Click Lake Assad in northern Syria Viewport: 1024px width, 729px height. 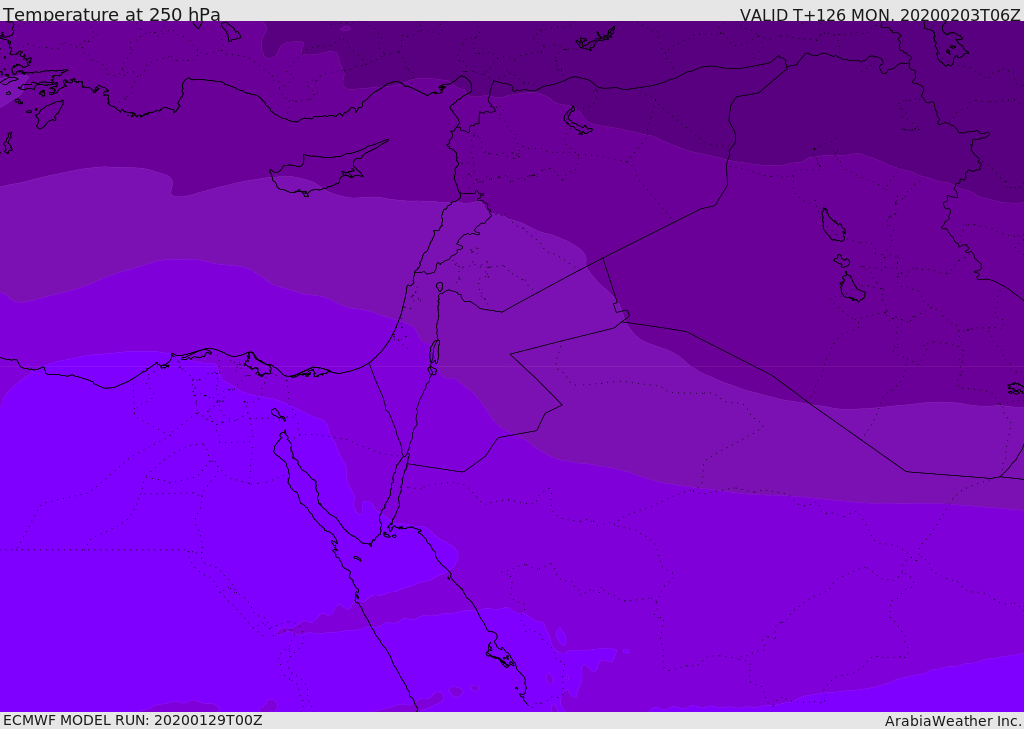click(x=577, y=120)
